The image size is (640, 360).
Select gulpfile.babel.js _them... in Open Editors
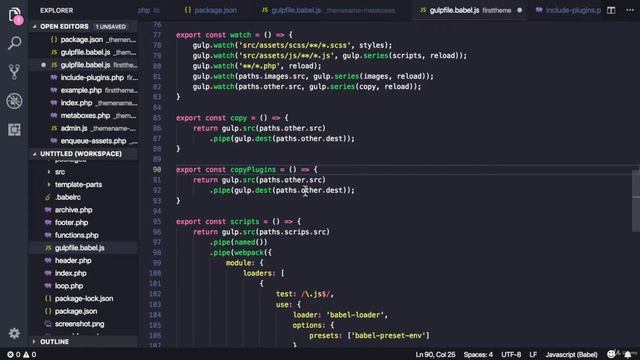[84, 52]
